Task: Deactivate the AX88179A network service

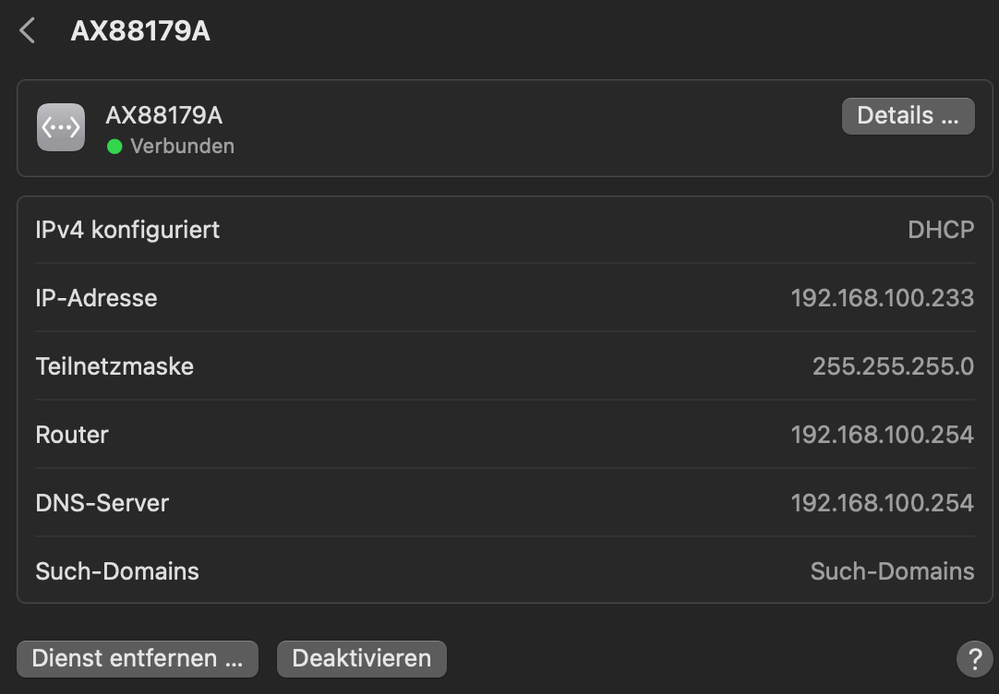Action: tap(361, 658)
